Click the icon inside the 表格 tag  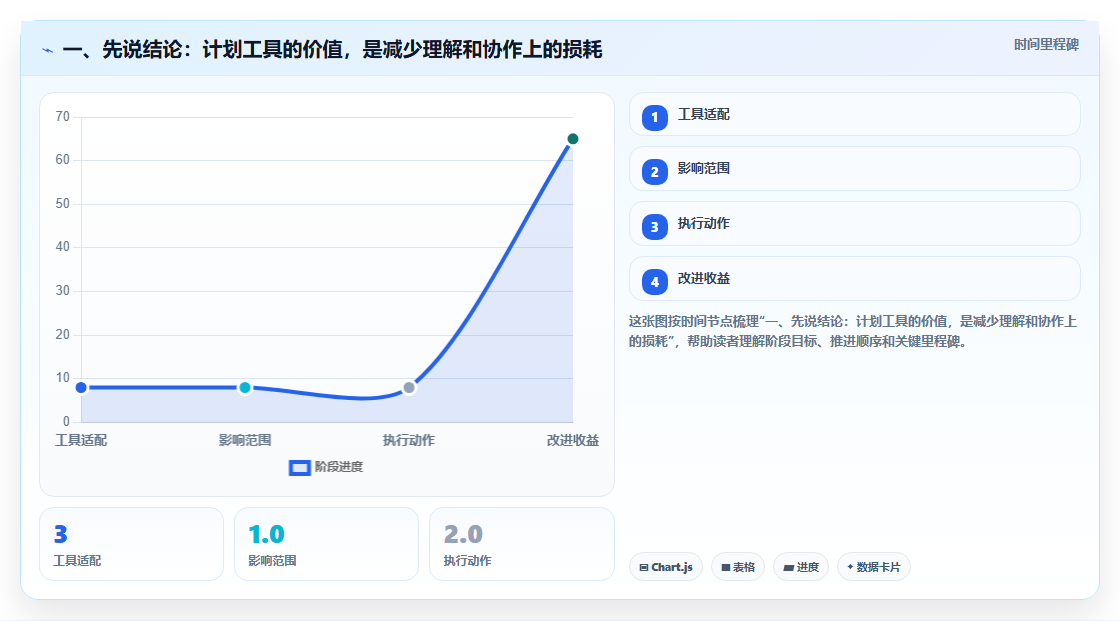coord(726,567)
